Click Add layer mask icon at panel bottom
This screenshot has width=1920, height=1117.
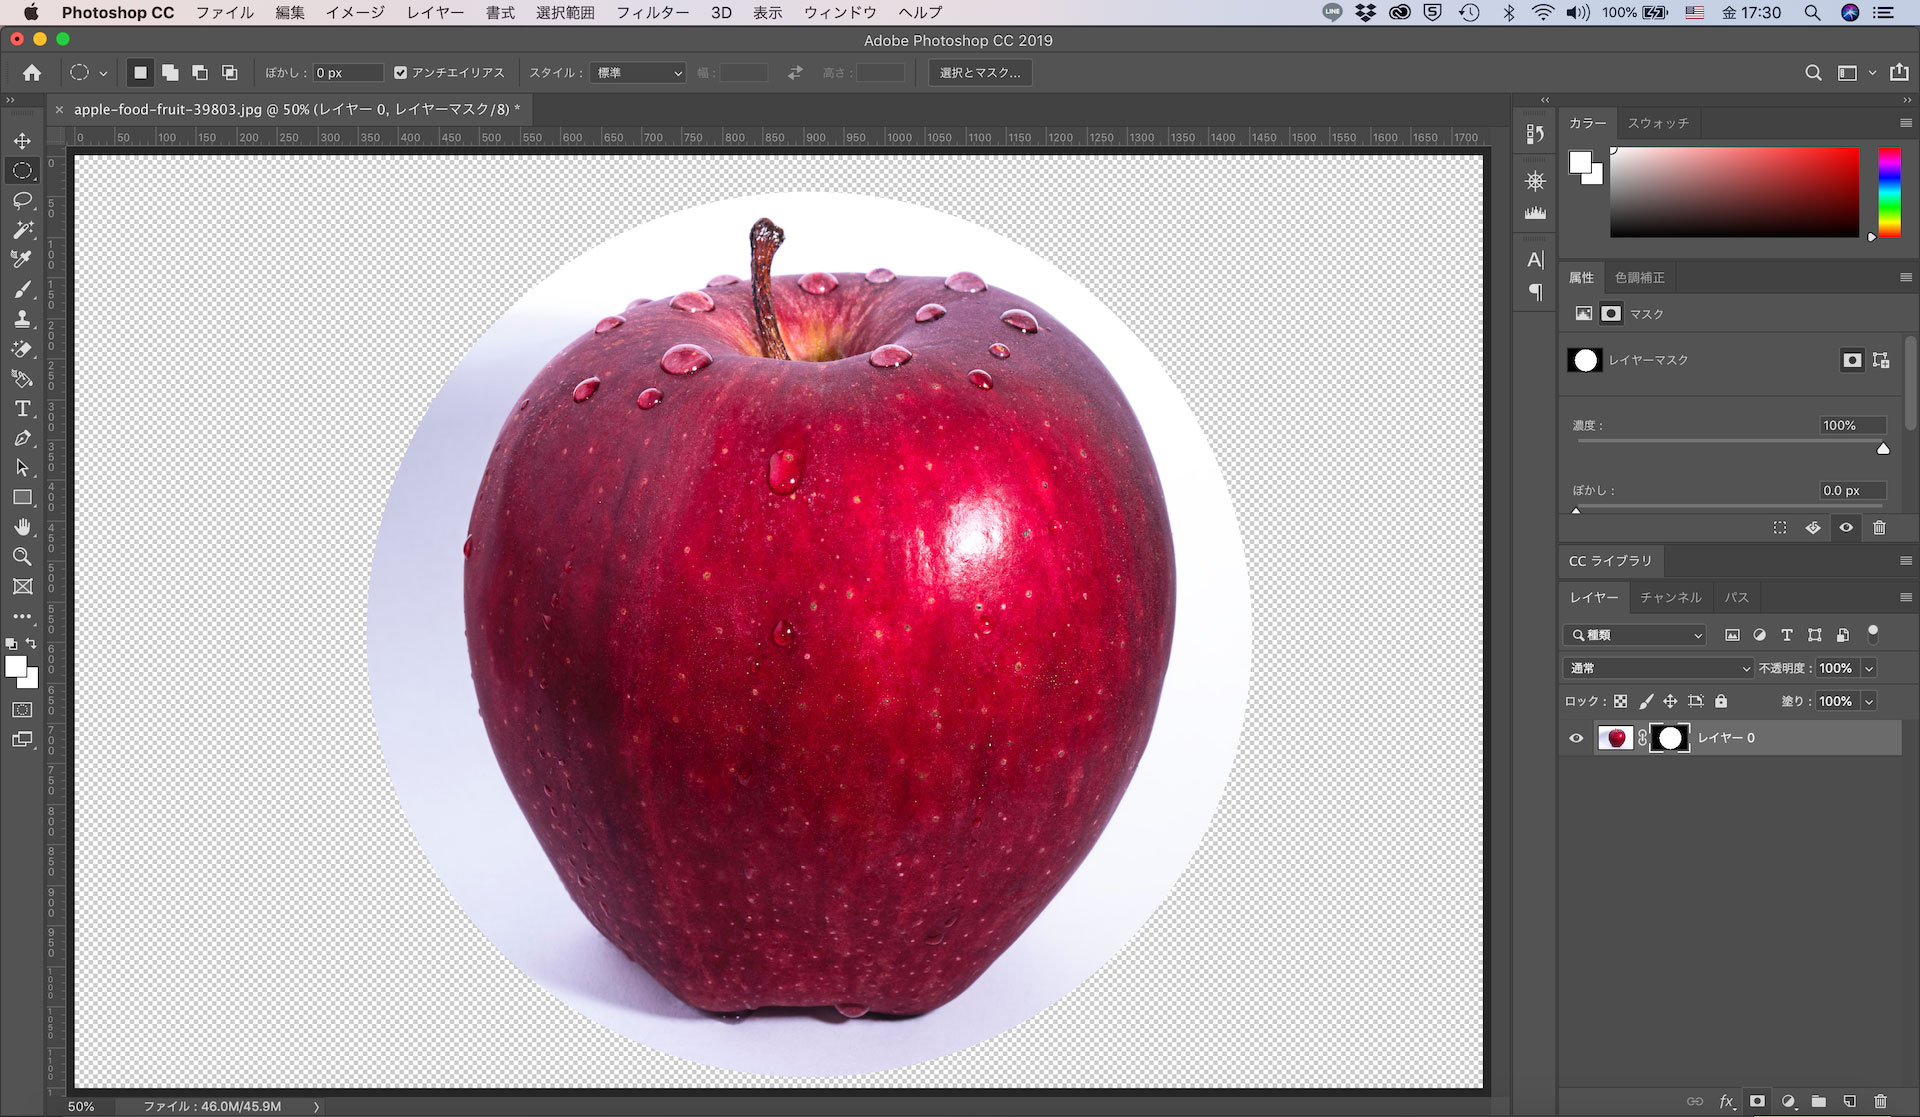point(1757,1101)
